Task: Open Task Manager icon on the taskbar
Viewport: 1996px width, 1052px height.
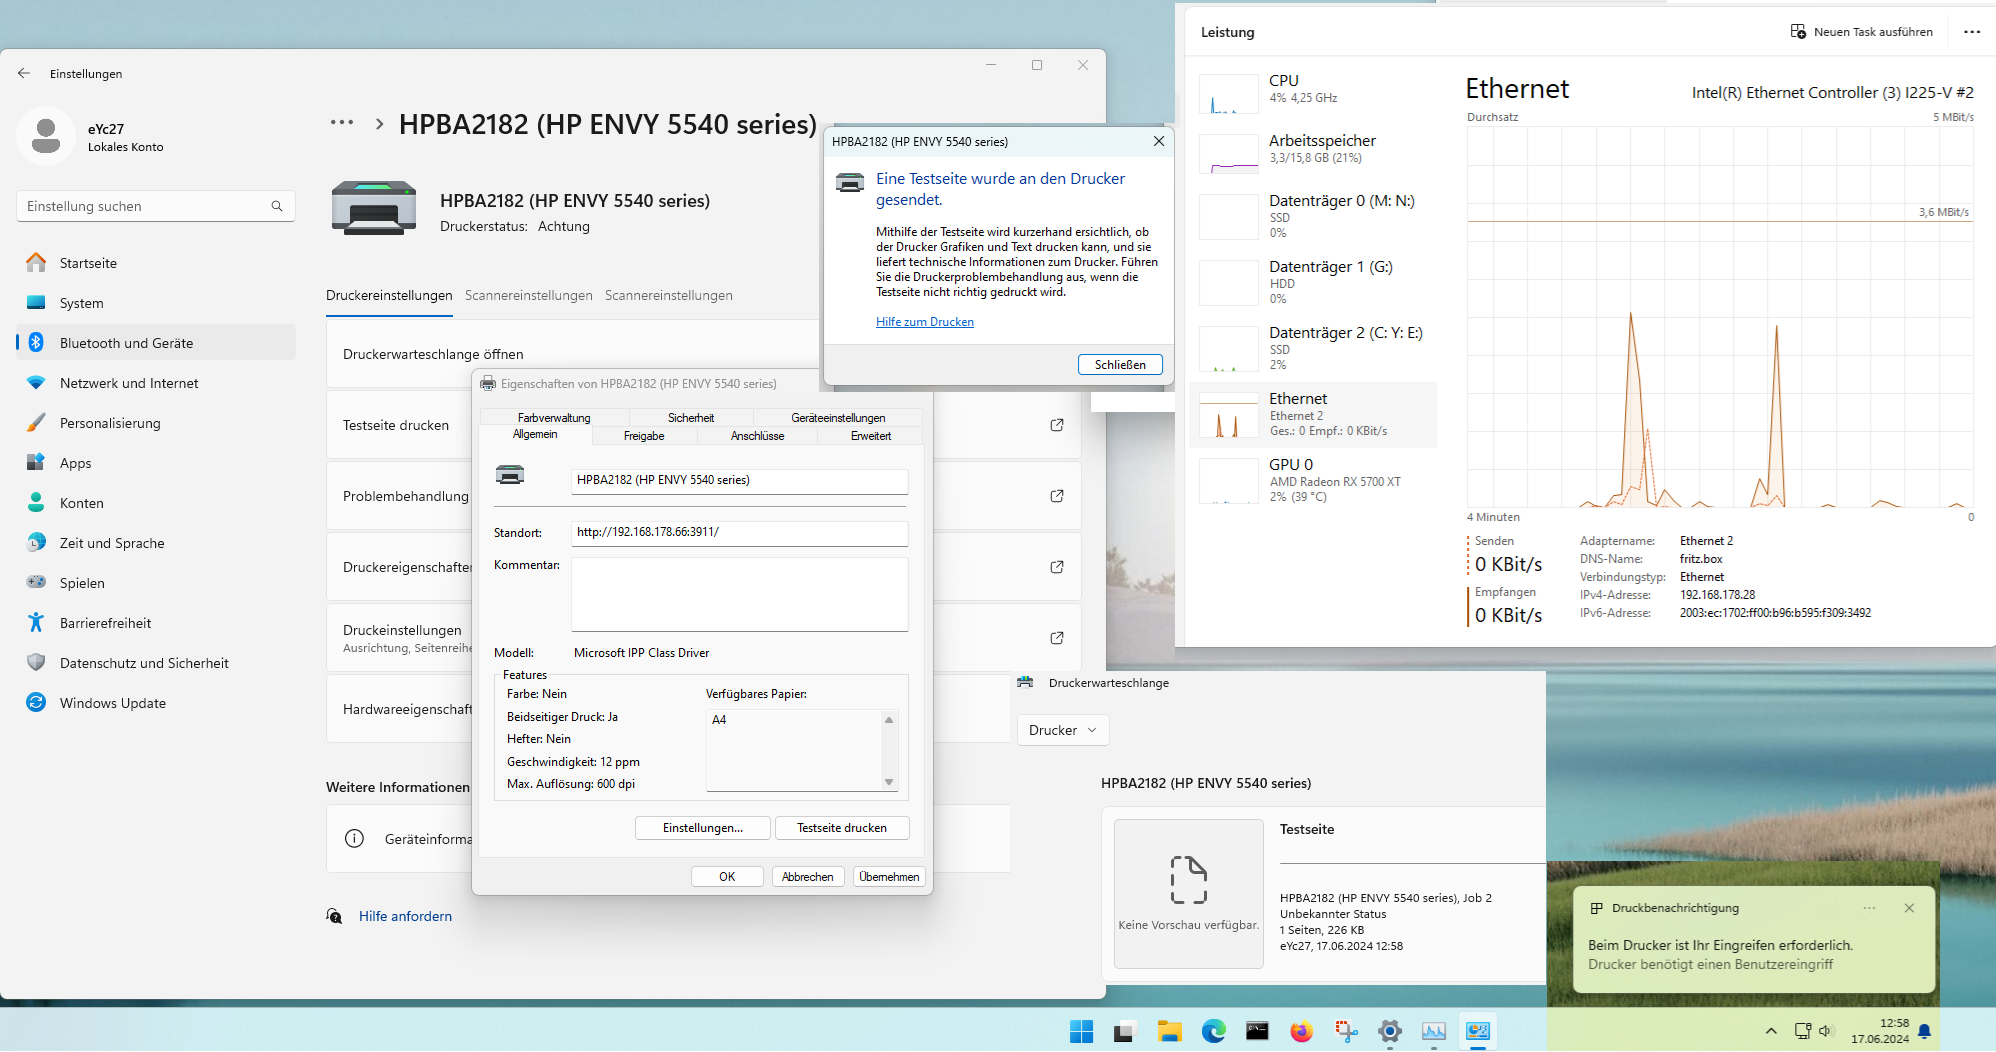Action: pyautogui.click(x=1434, y=1031)
